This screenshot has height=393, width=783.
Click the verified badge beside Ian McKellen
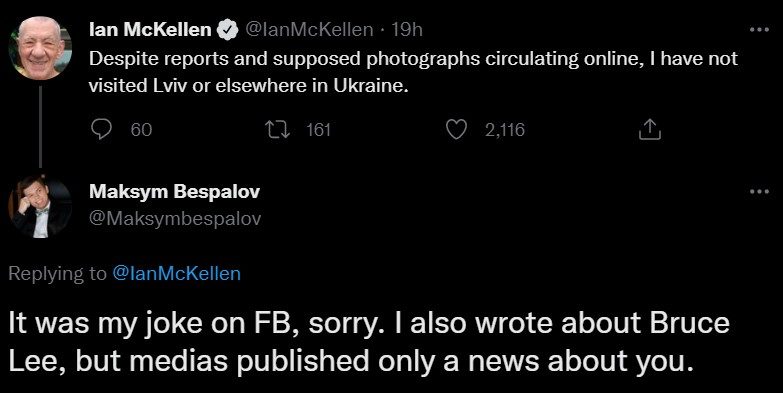coord(228,30)
